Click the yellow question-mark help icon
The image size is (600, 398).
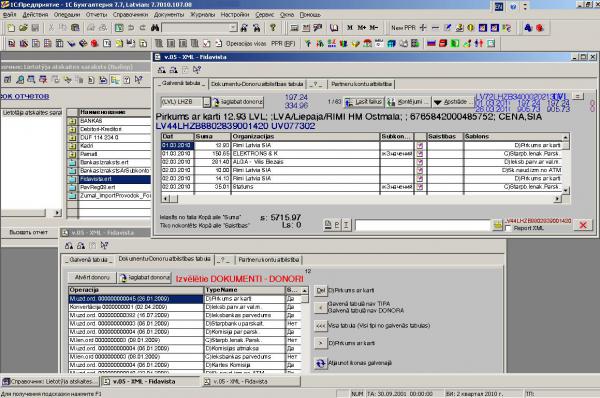273,28
